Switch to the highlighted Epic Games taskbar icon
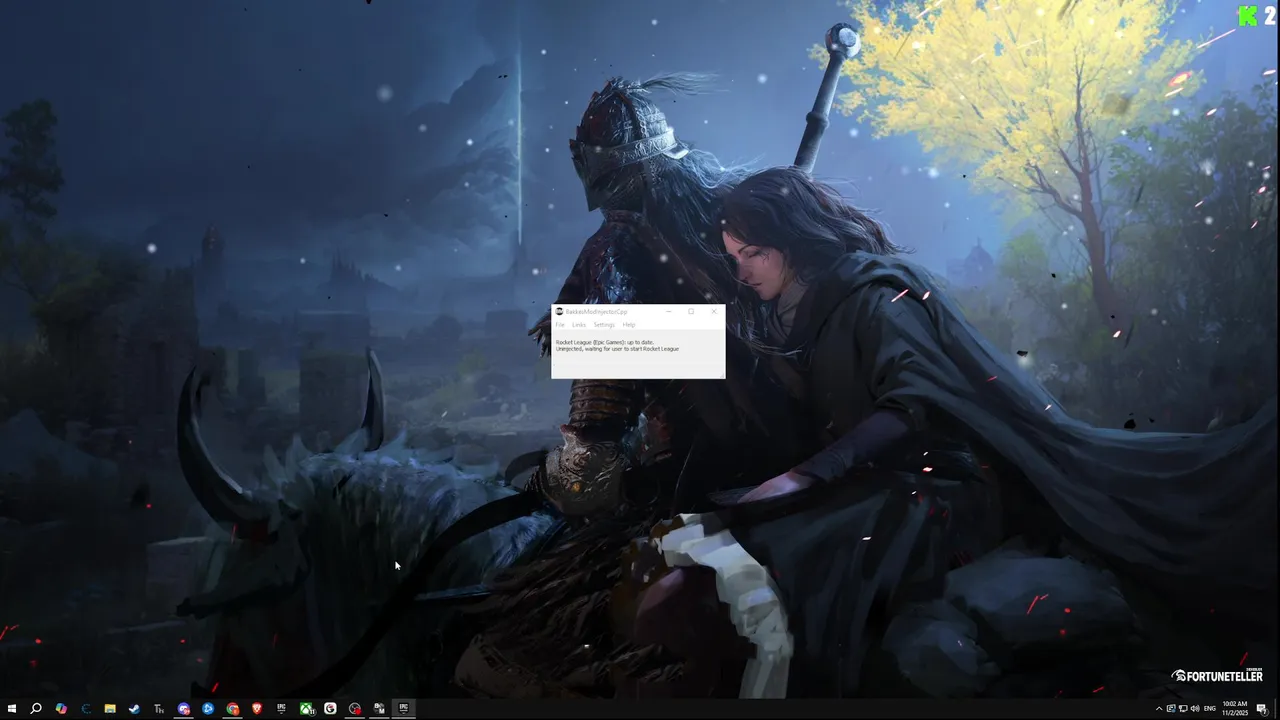 [x=403, y=709]
